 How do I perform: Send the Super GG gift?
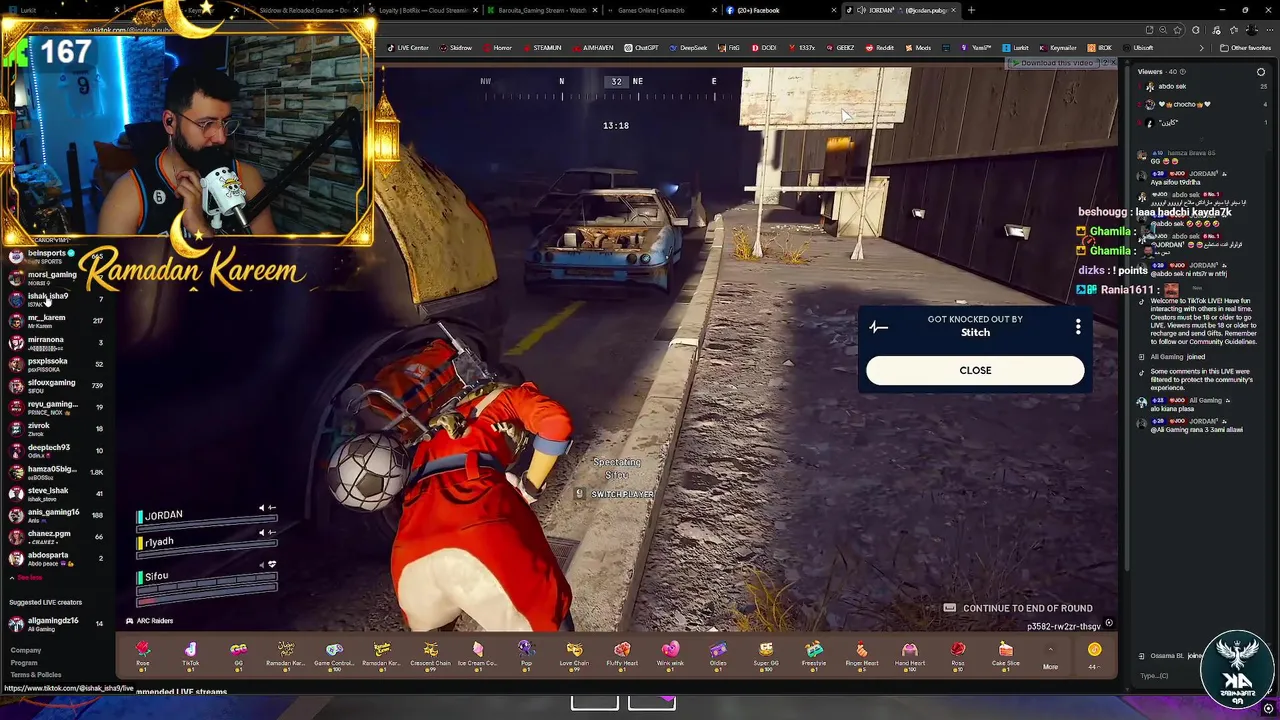click(x=766, y=654)
